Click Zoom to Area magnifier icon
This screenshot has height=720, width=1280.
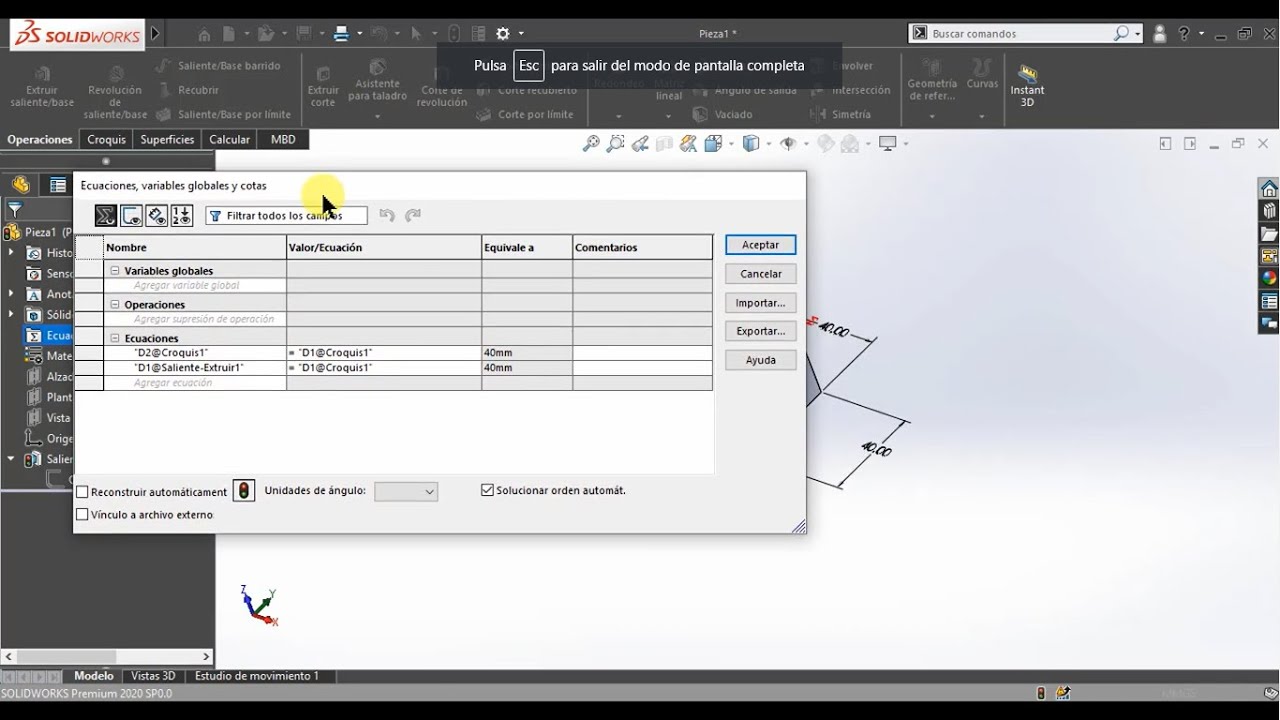616,144
